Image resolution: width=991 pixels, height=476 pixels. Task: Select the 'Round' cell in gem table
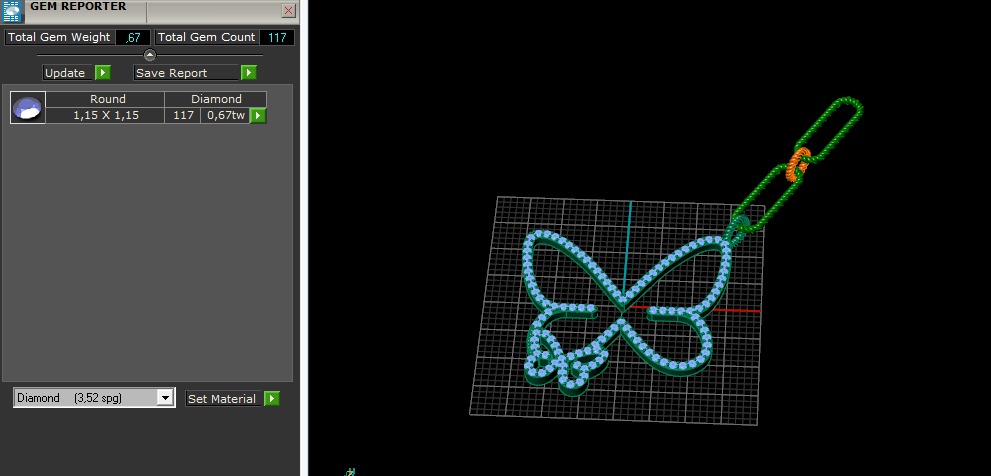105,99
